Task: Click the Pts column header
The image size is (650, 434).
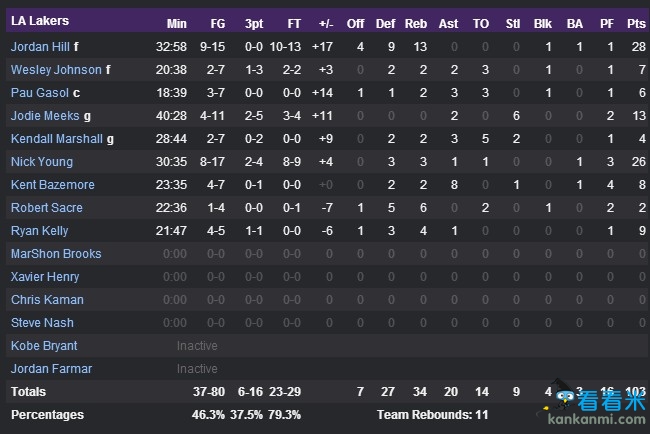Action: [636, 24]
